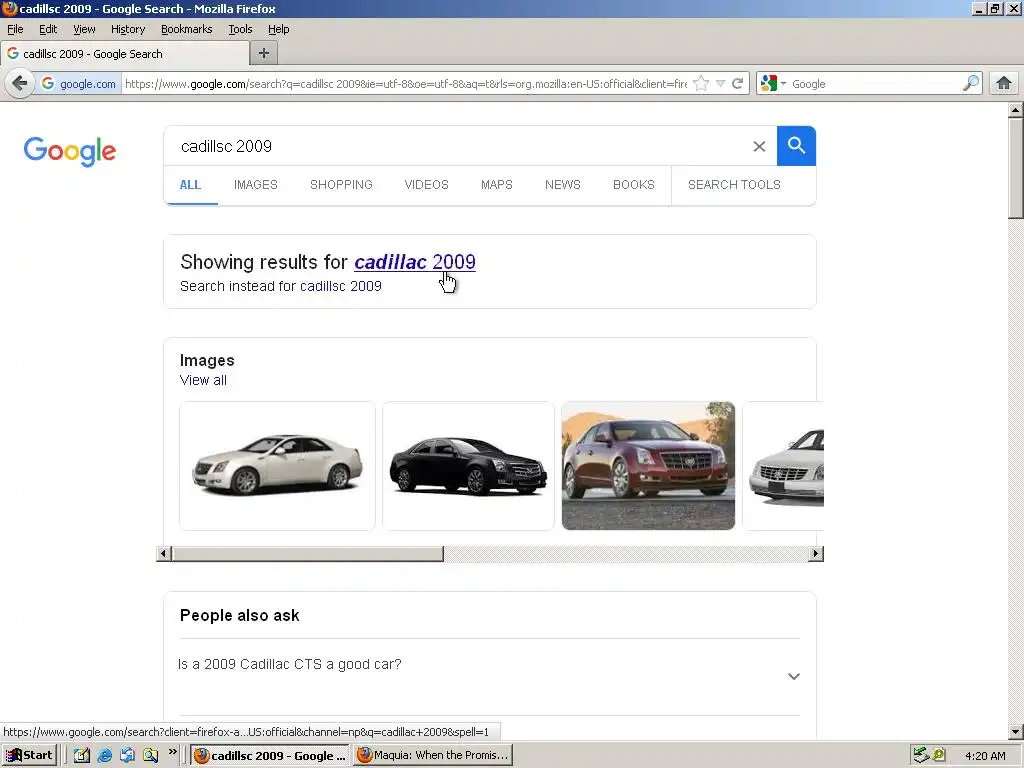Go back with the Firefox back arrow

click(x=20, y=84)
